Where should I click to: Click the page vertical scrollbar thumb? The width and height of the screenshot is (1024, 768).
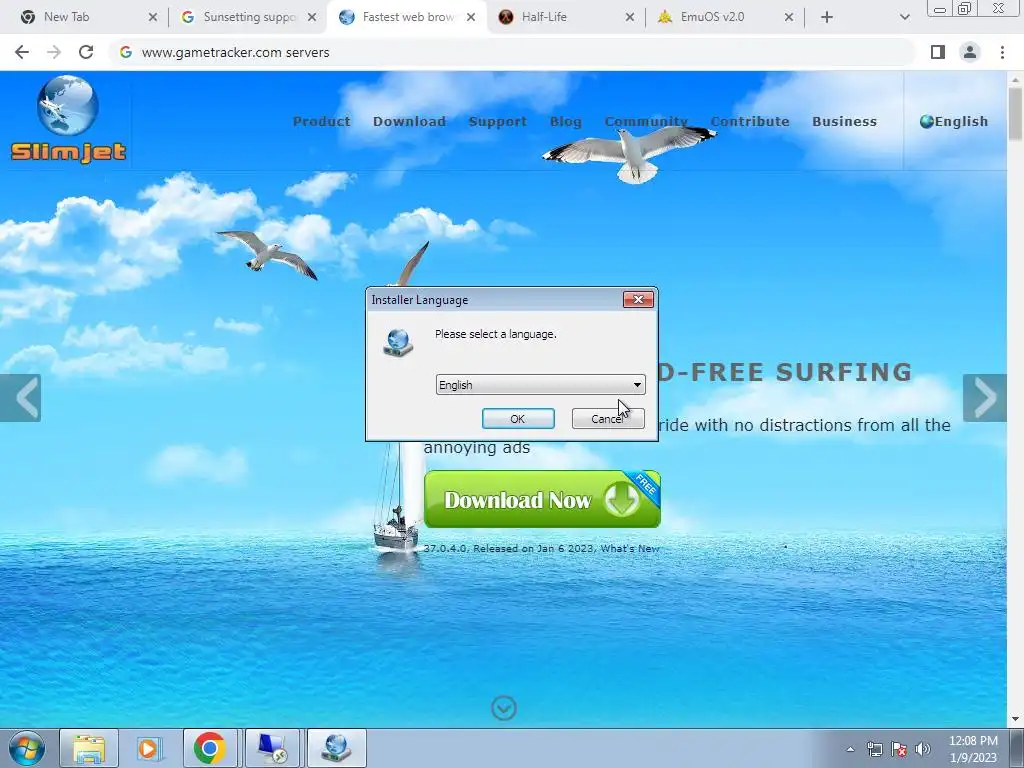pos(1015,112)
